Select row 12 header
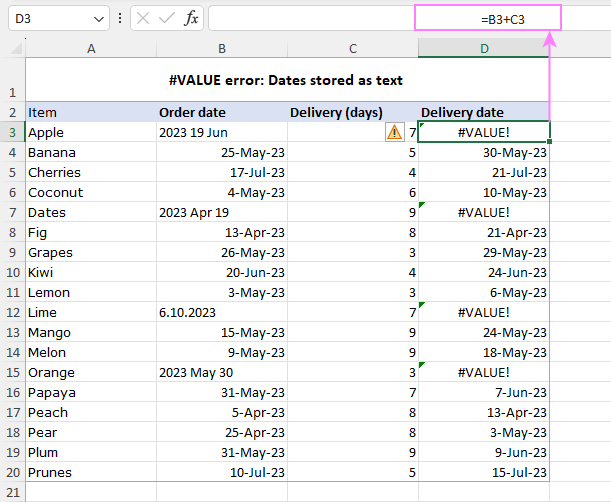 click(12, 312)
